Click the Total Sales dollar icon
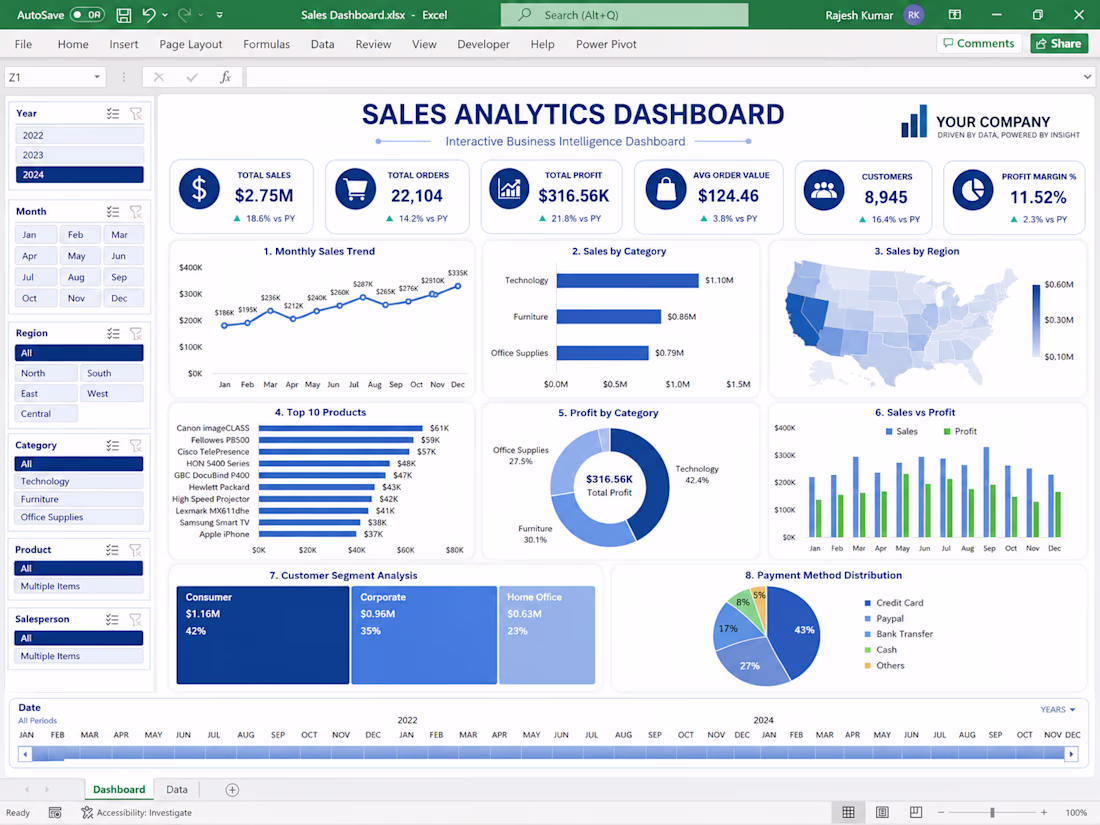 tap(199, 189)
